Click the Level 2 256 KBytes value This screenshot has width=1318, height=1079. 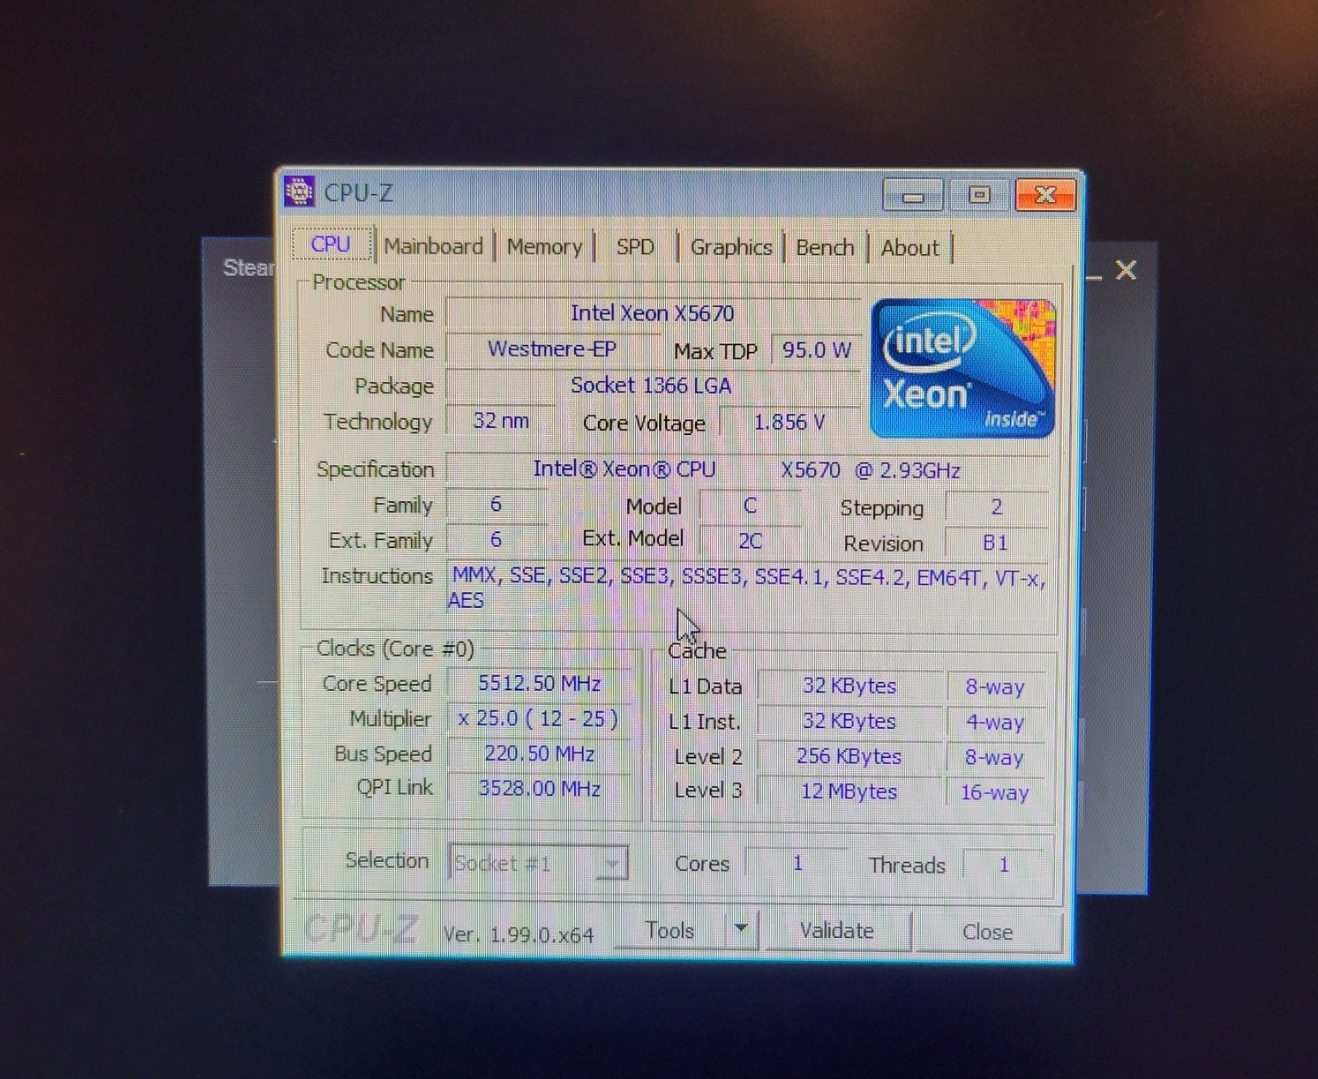click(849, 756)
